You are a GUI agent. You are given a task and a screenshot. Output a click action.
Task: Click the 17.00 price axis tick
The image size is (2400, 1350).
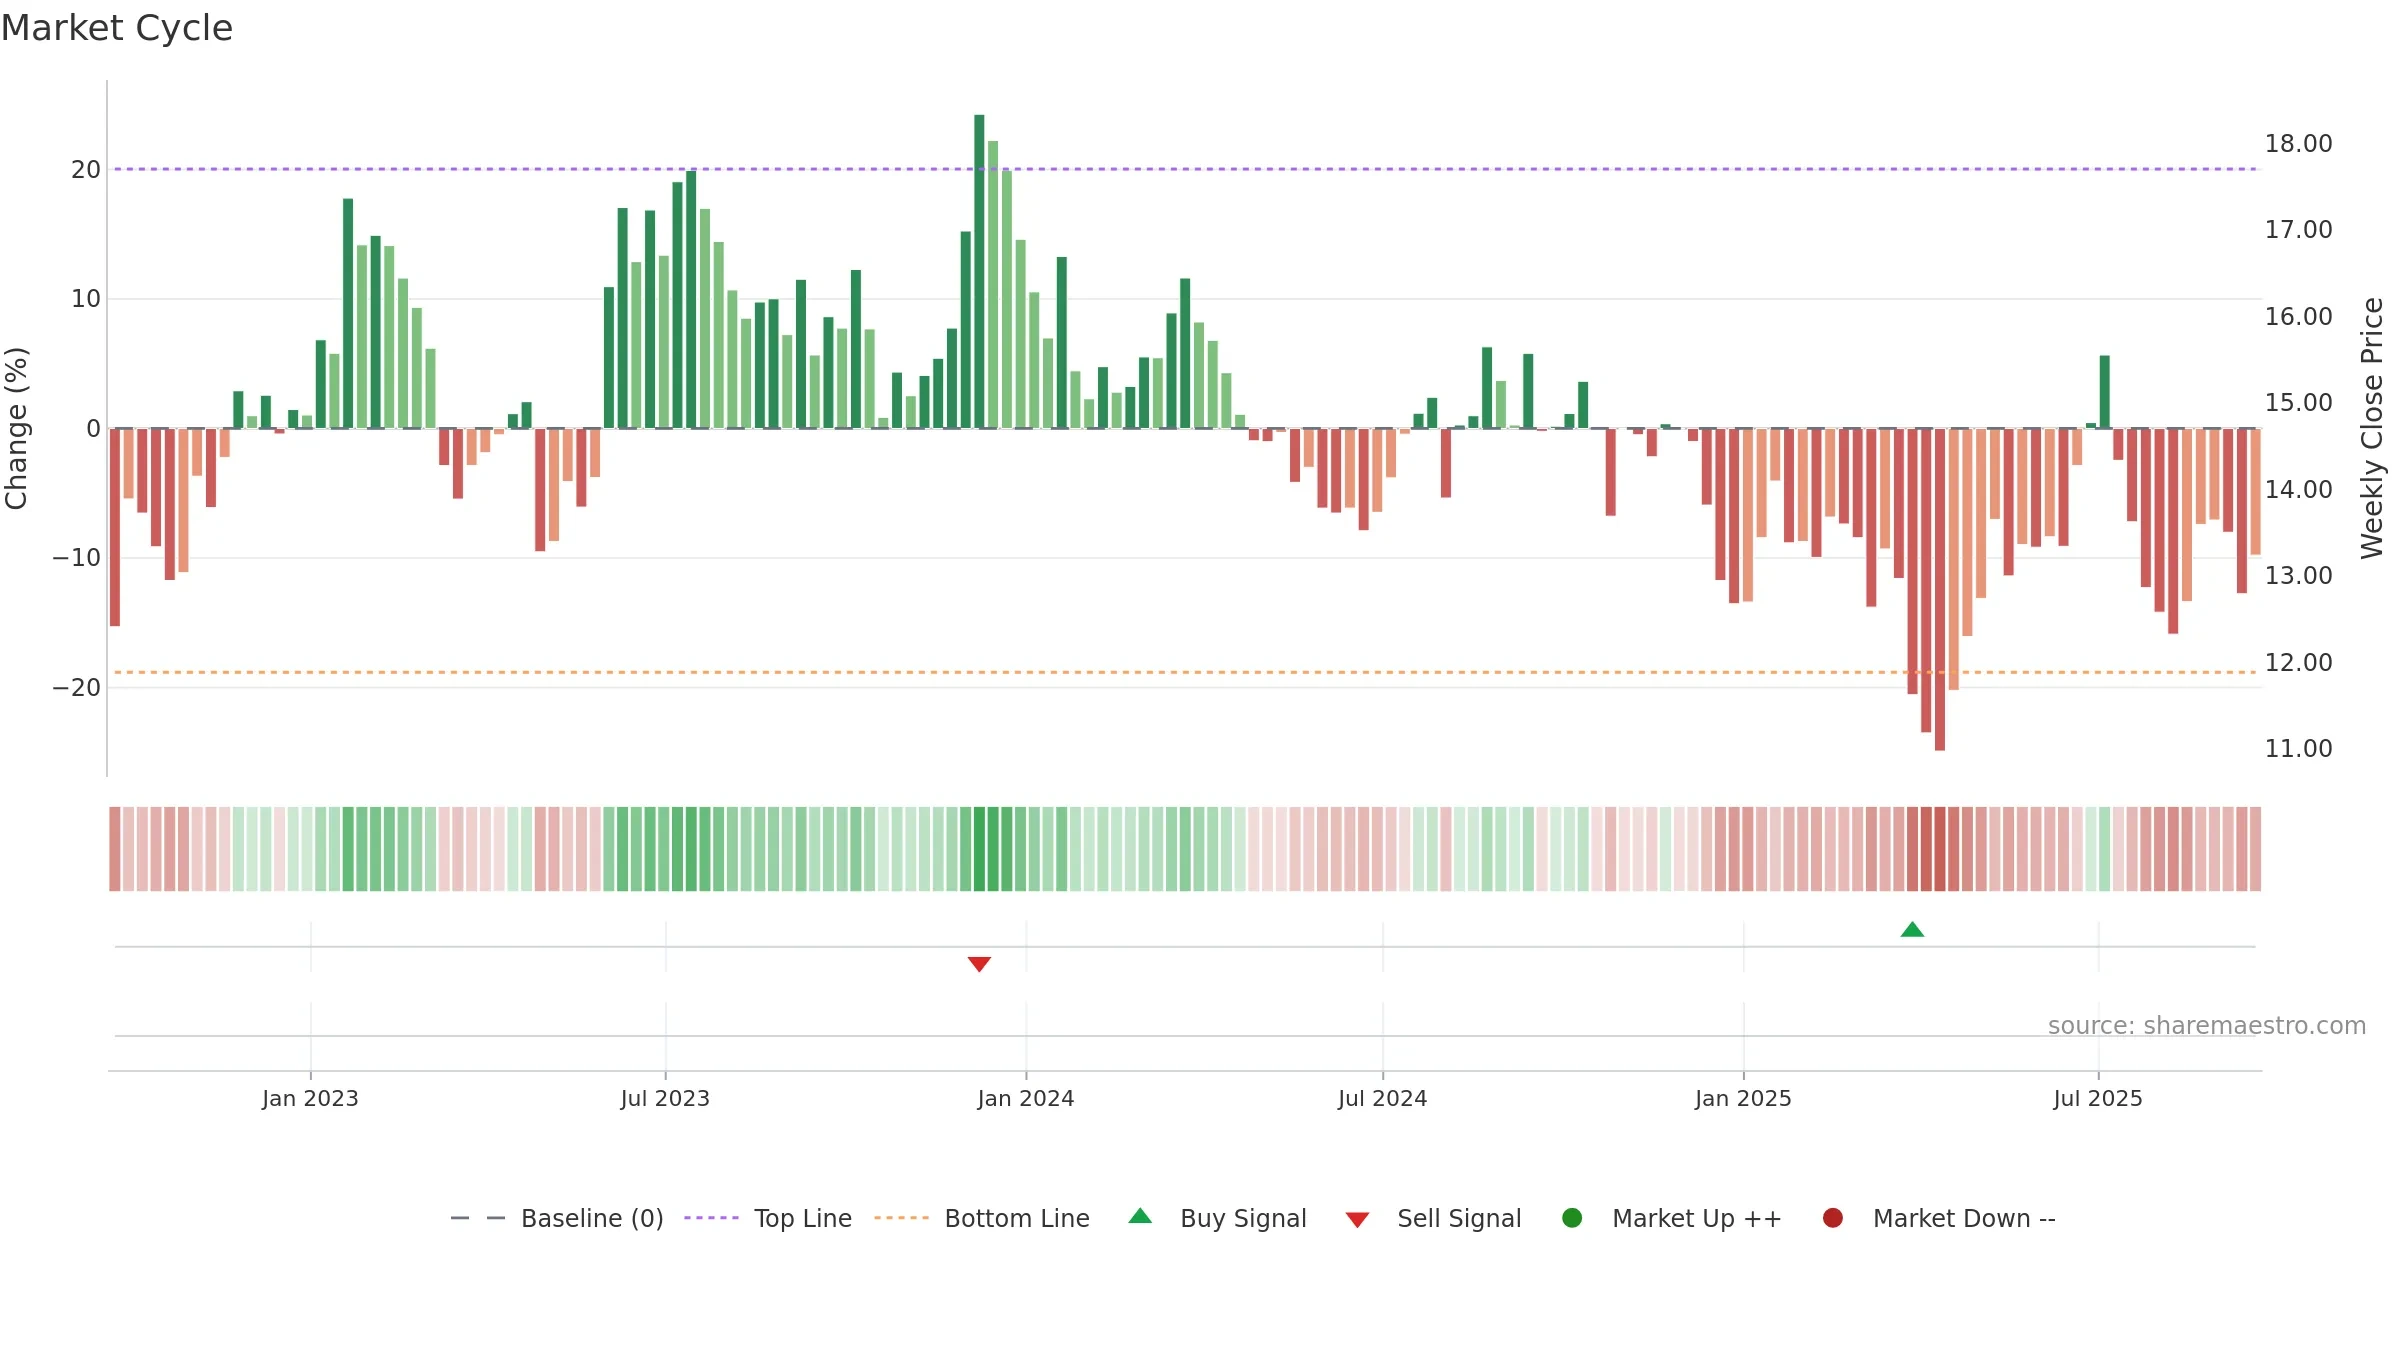tap(2298, 230)
